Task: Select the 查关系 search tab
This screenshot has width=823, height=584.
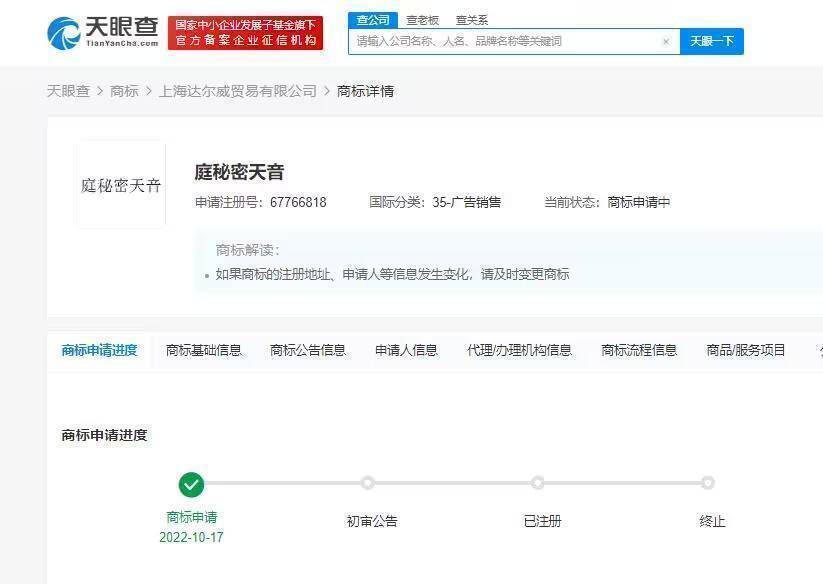Action: tap(471, 20)
